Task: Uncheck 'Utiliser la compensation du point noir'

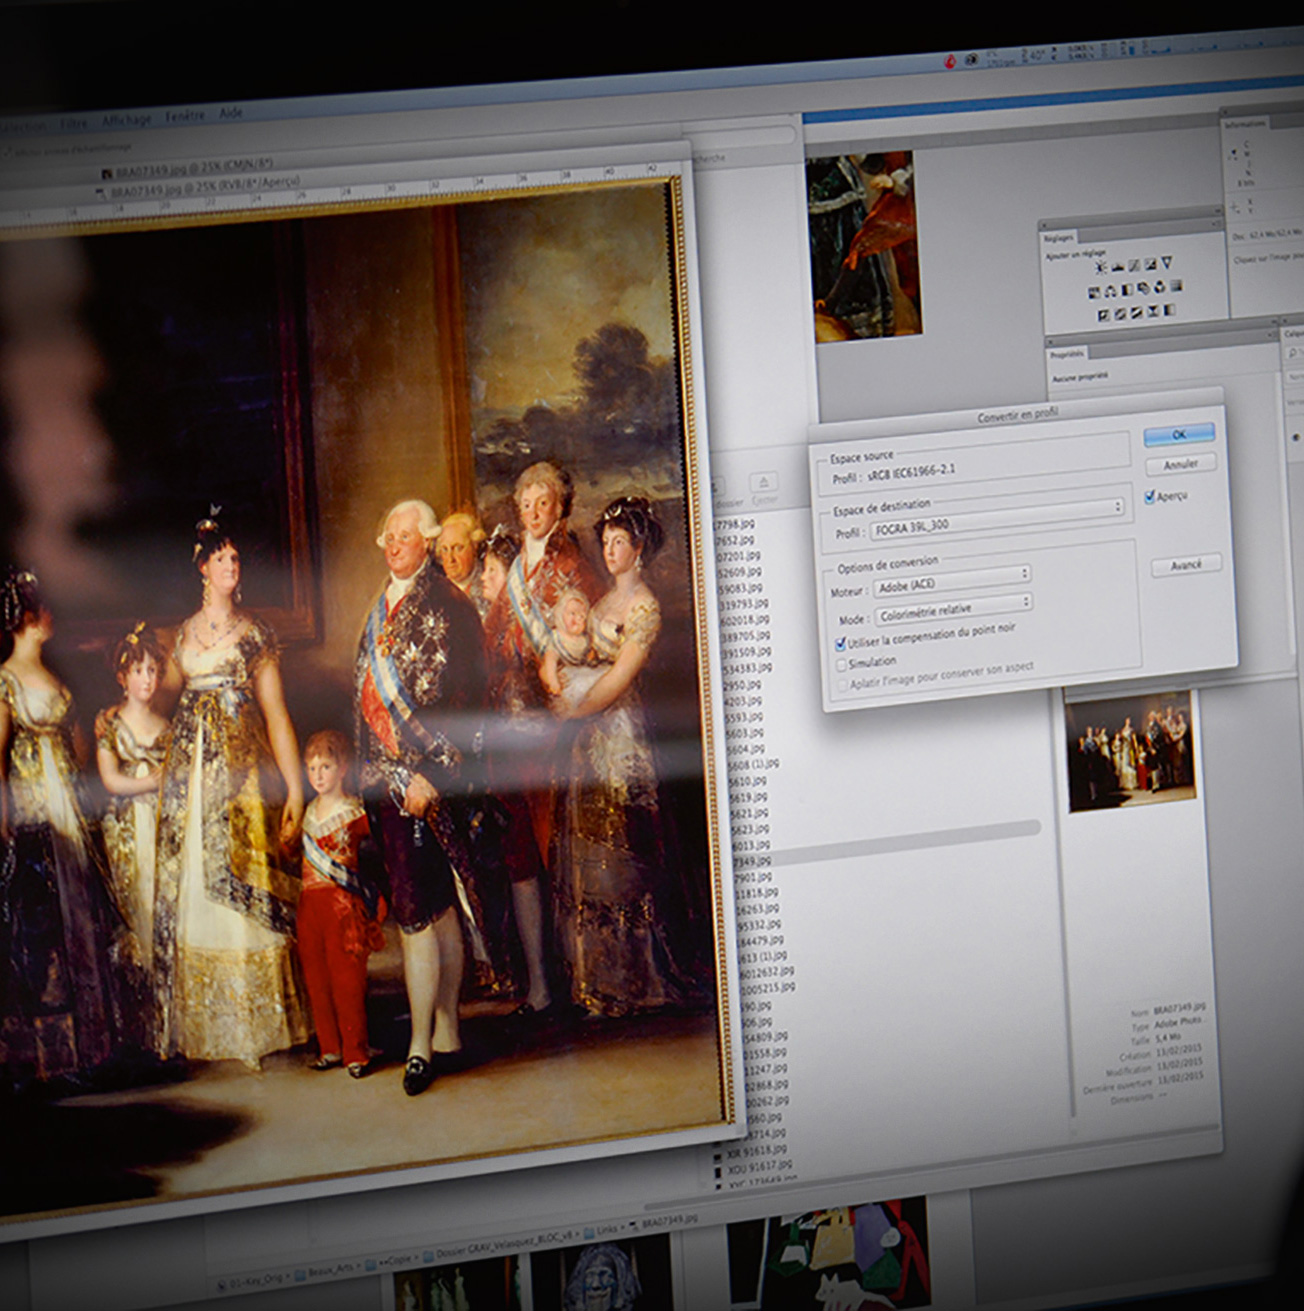Action: 841,645
